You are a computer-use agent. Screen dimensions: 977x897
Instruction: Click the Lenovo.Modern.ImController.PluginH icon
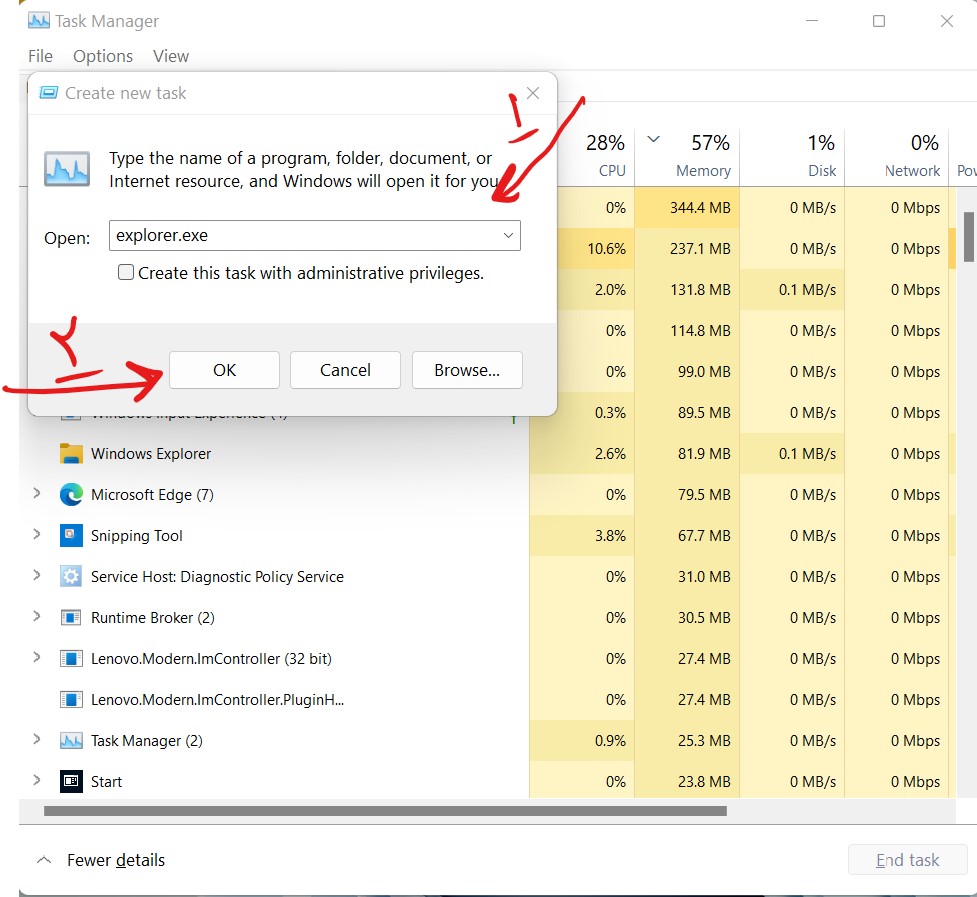click(x=71, y=700)
